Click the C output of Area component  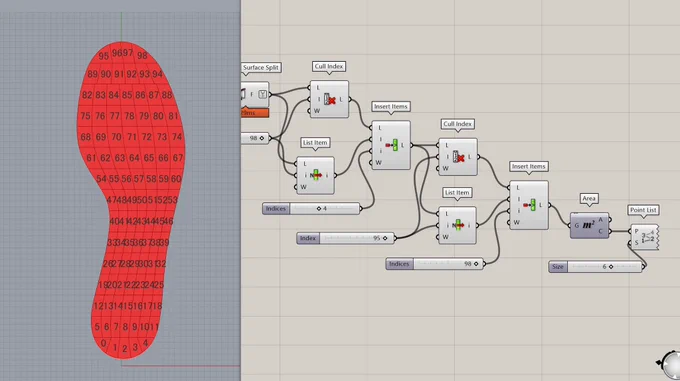[601, 231]
